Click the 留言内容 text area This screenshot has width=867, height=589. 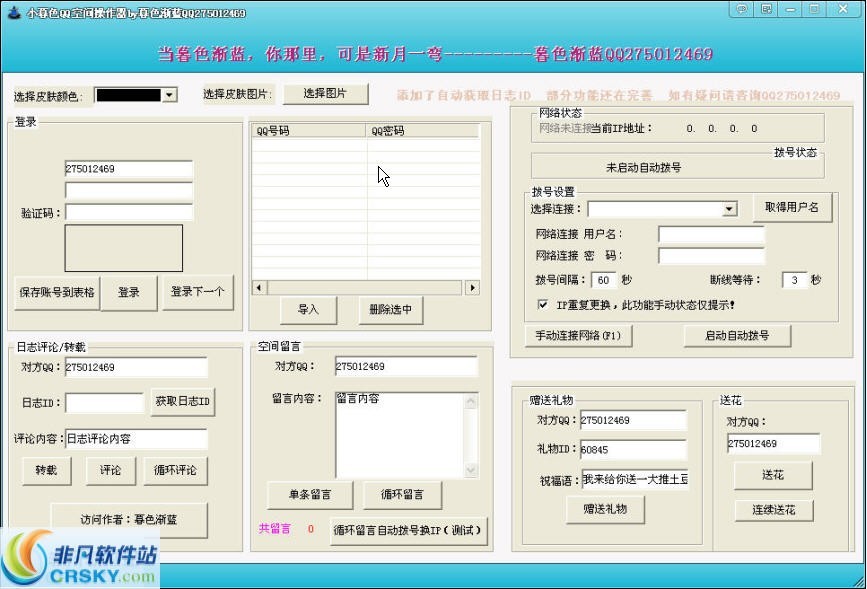(400, 435)
